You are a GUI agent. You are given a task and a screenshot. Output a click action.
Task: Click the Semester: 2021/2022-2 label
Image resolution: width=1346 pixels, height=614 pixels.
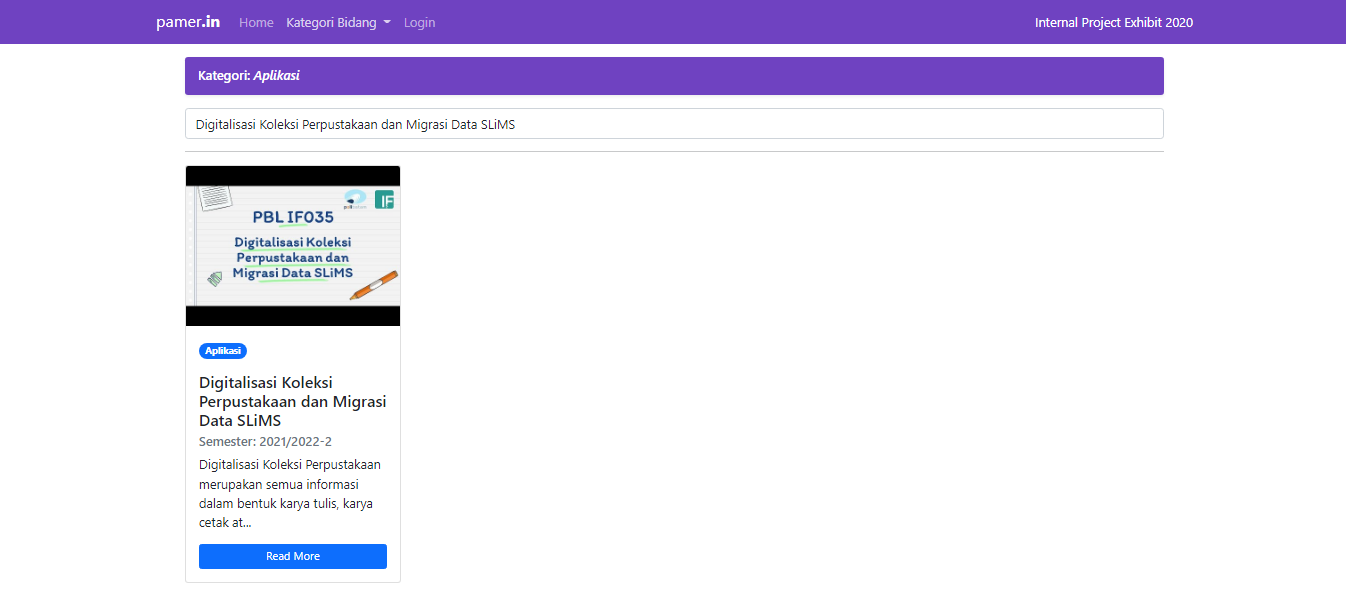pos(265,441)
